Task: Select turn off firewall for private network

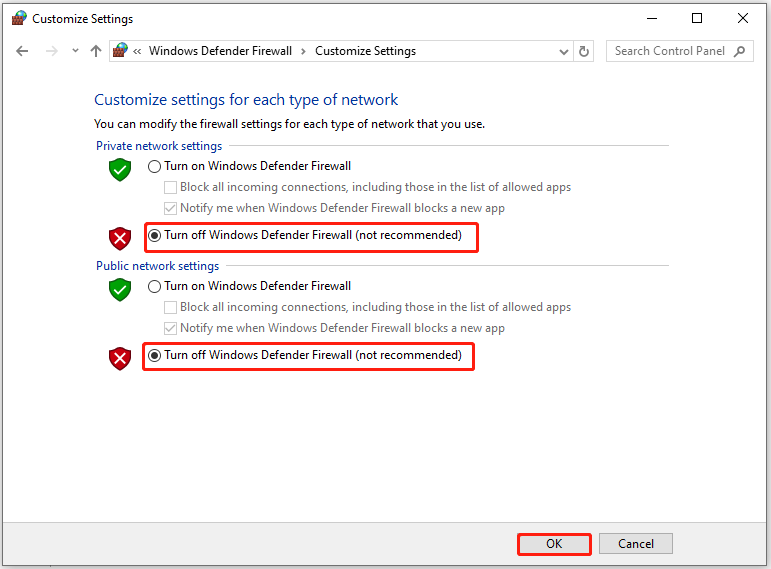Action: [x=154, y=236]
